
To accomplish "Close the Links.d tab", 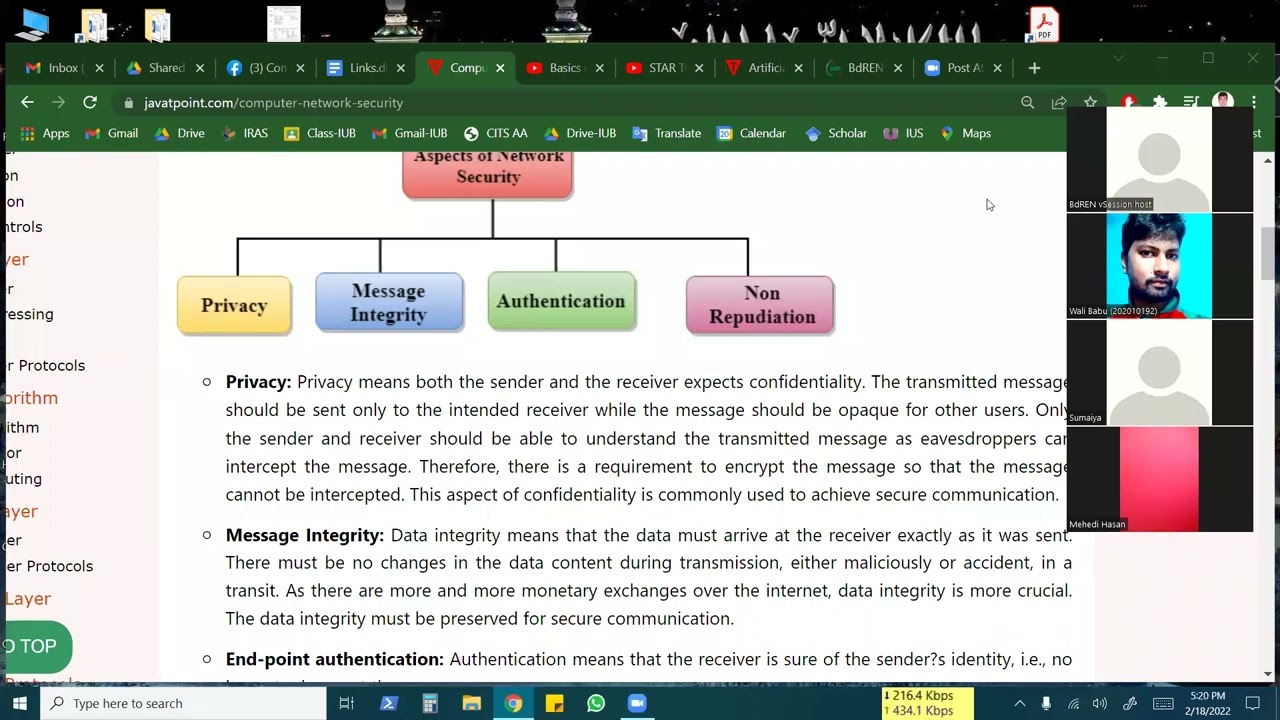I will pos(400,68).
